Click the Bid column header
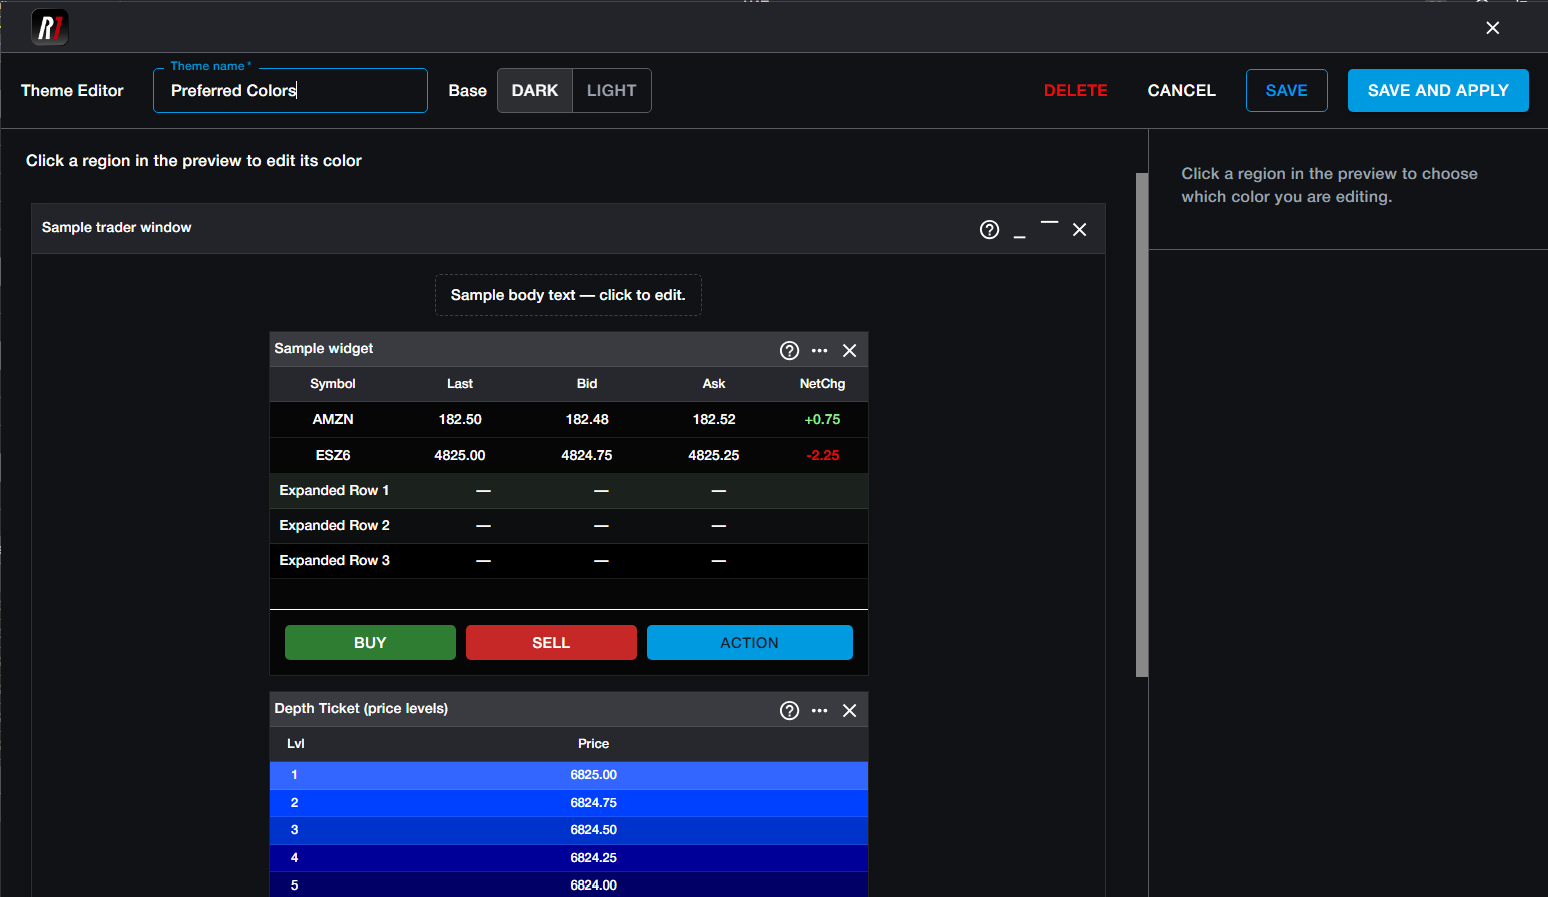Viewport: 1548px width, 897px height. click(587, 384)
